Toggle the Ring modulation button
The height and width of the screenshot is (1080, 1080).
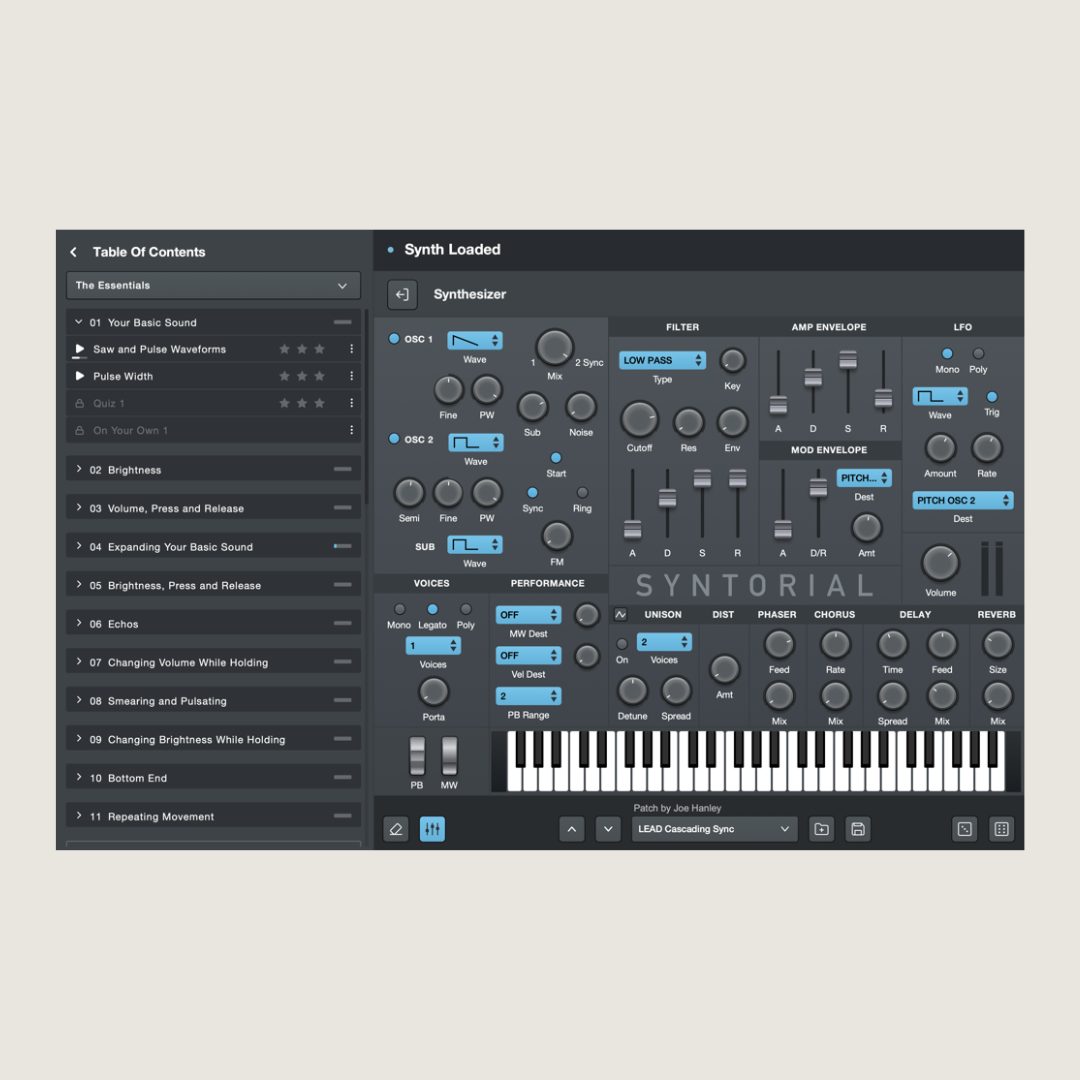(582, 492)
